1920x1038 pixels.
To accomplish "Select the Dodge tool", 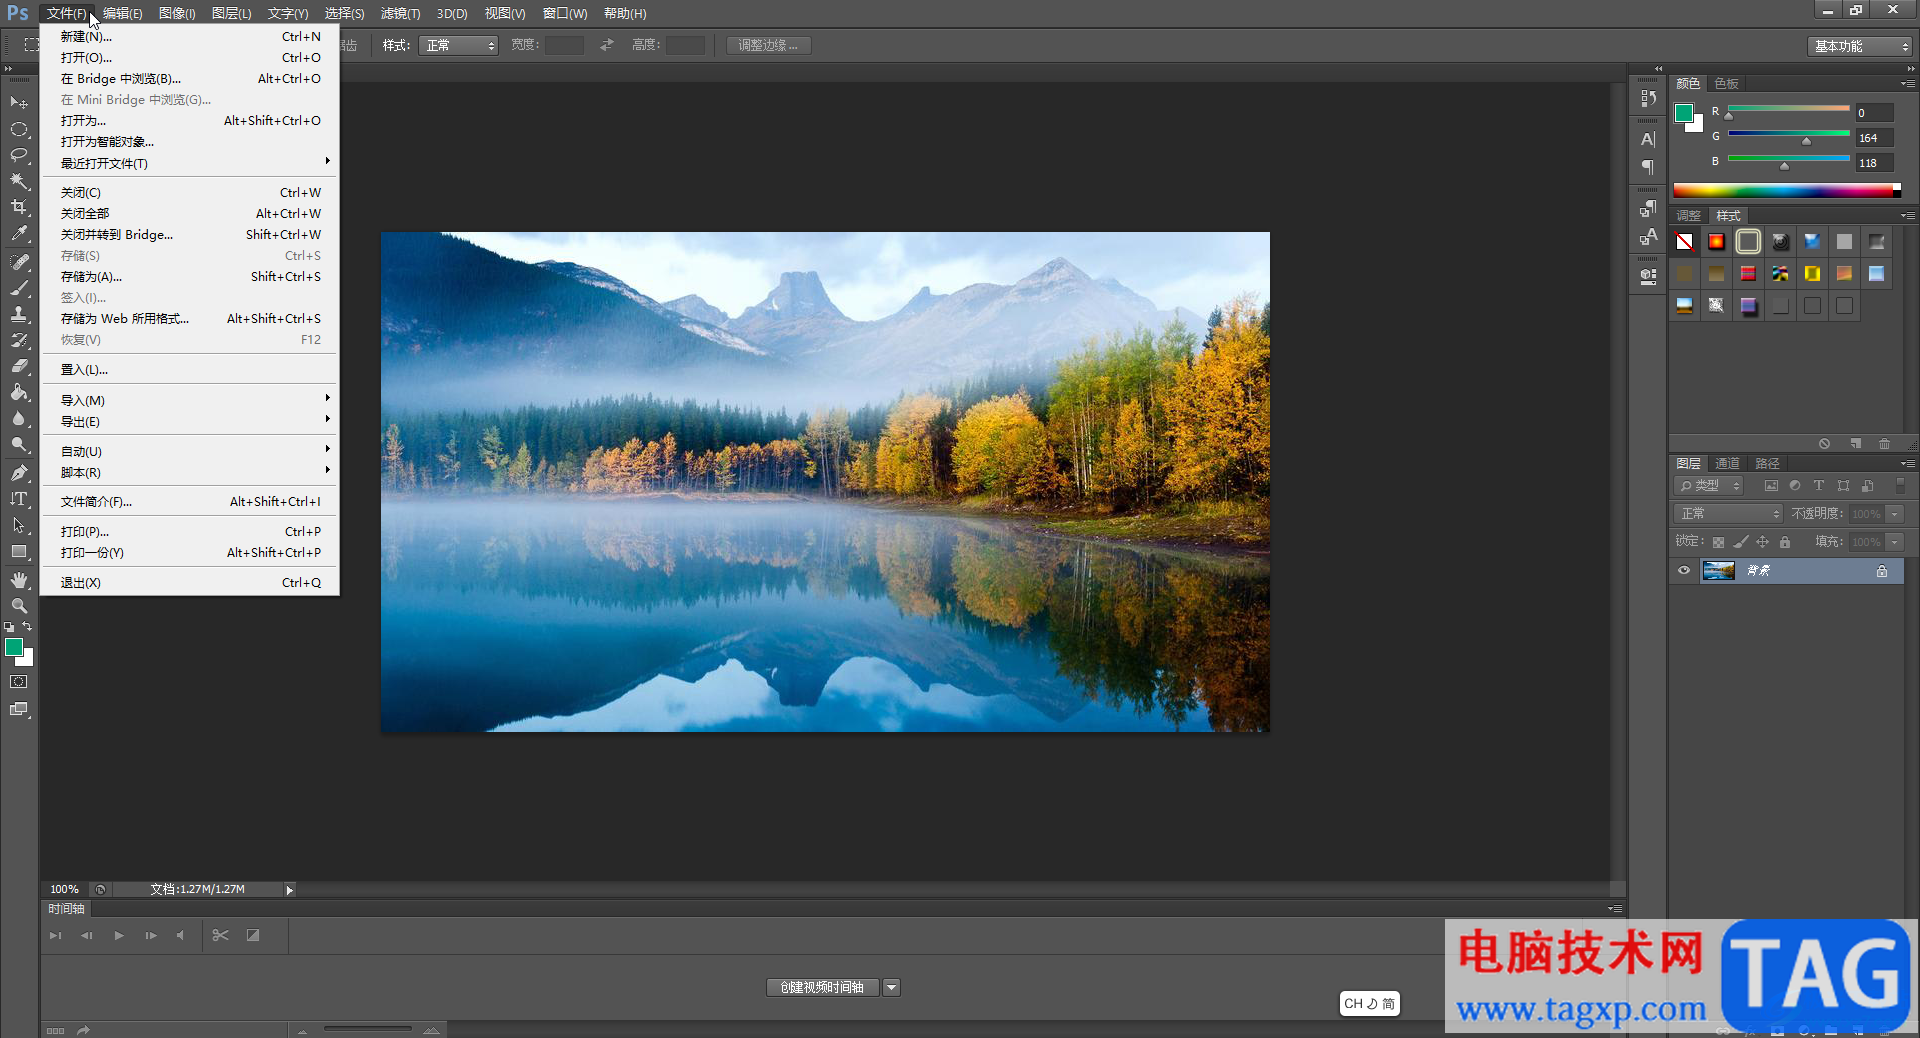I will pos(19,444).
